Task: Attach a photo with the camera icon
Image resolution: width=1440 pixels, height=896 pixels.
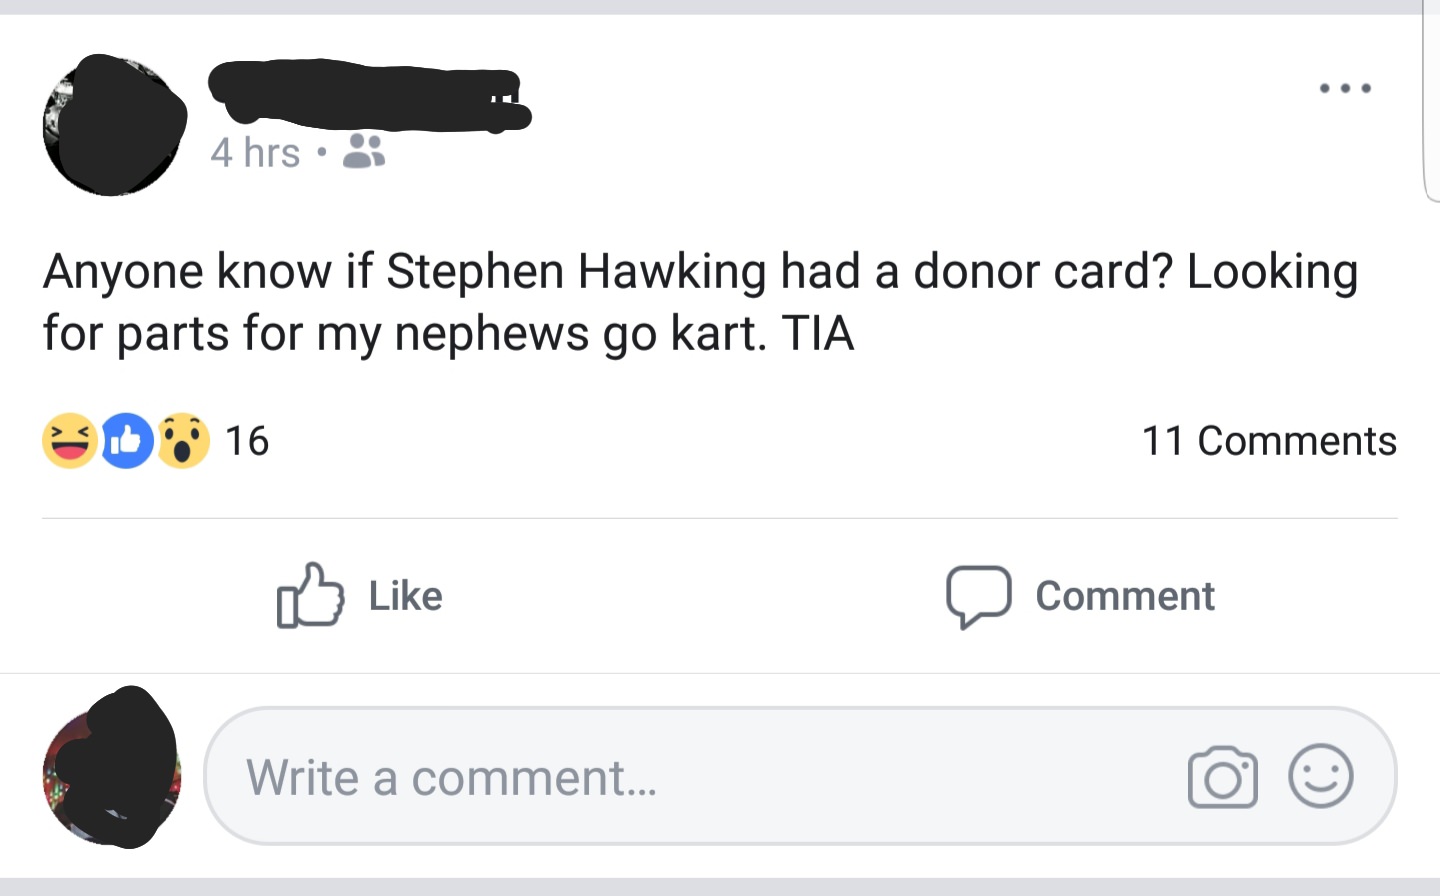Action: click(1222, 777)
